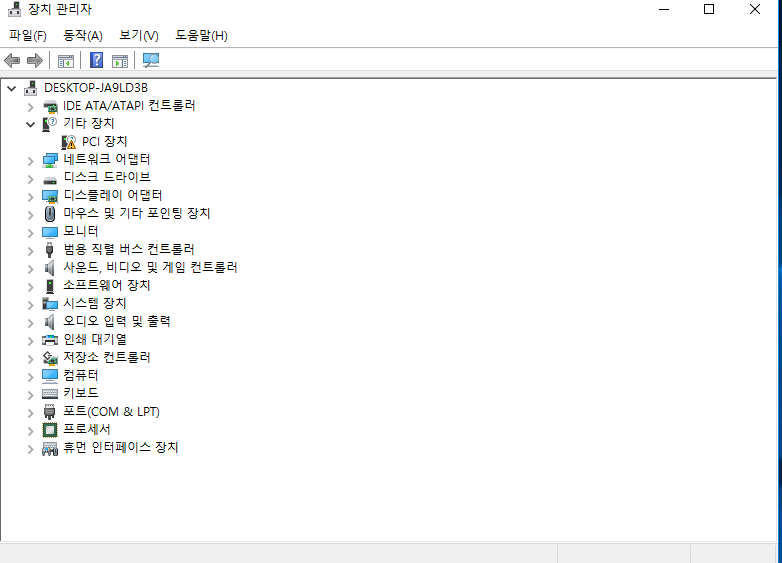Click the Forward arrow toolbar icon
The image size is (782, 563).
click(x=35, y=60)
